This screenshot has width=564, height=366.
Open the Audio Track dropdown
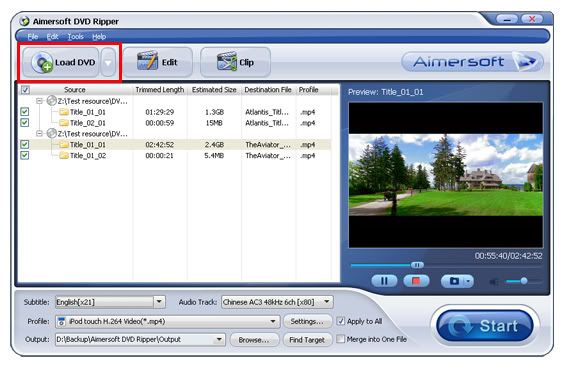pos(327,302)
